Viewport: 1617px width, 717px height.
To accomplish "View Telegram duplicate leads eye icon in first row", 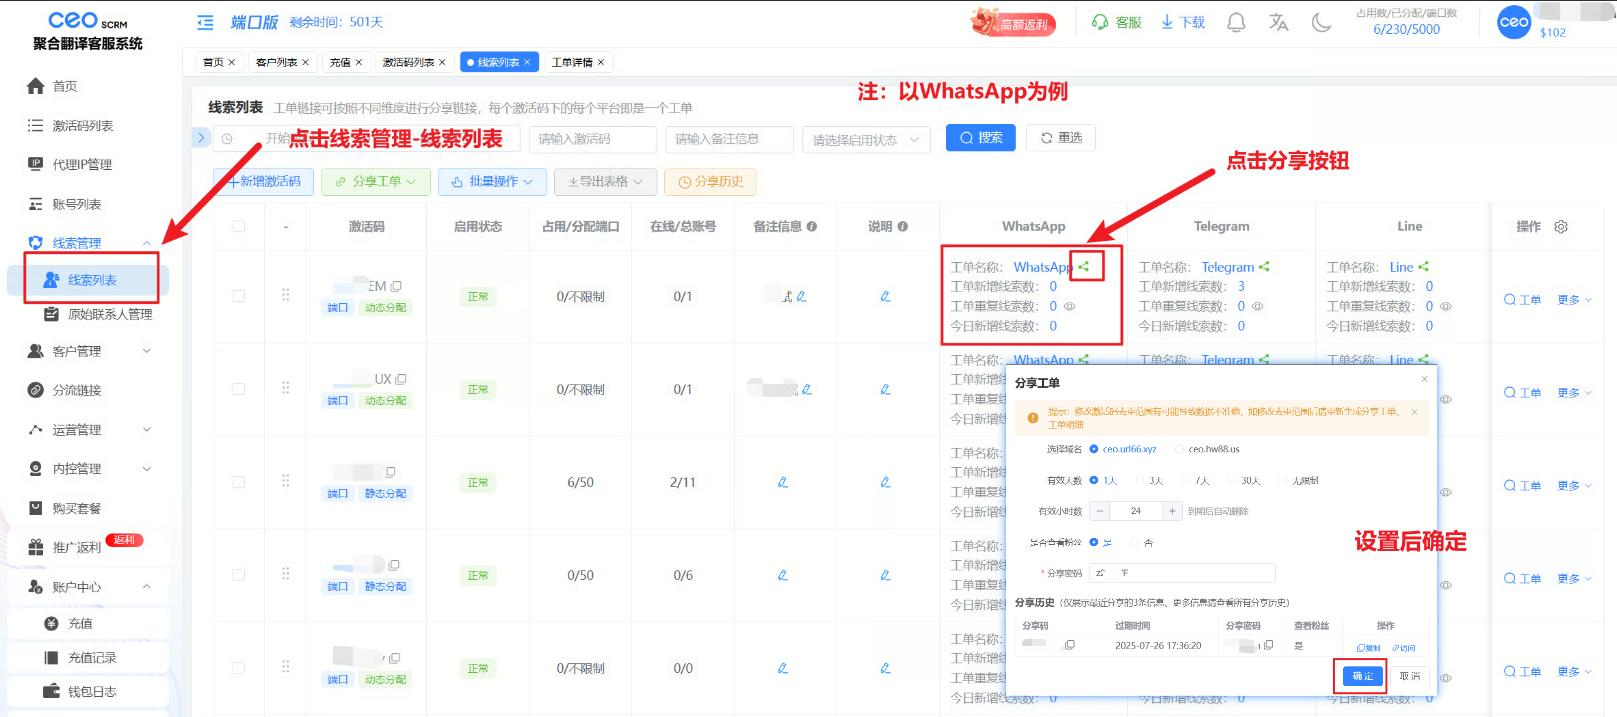I will point(1258,306).
